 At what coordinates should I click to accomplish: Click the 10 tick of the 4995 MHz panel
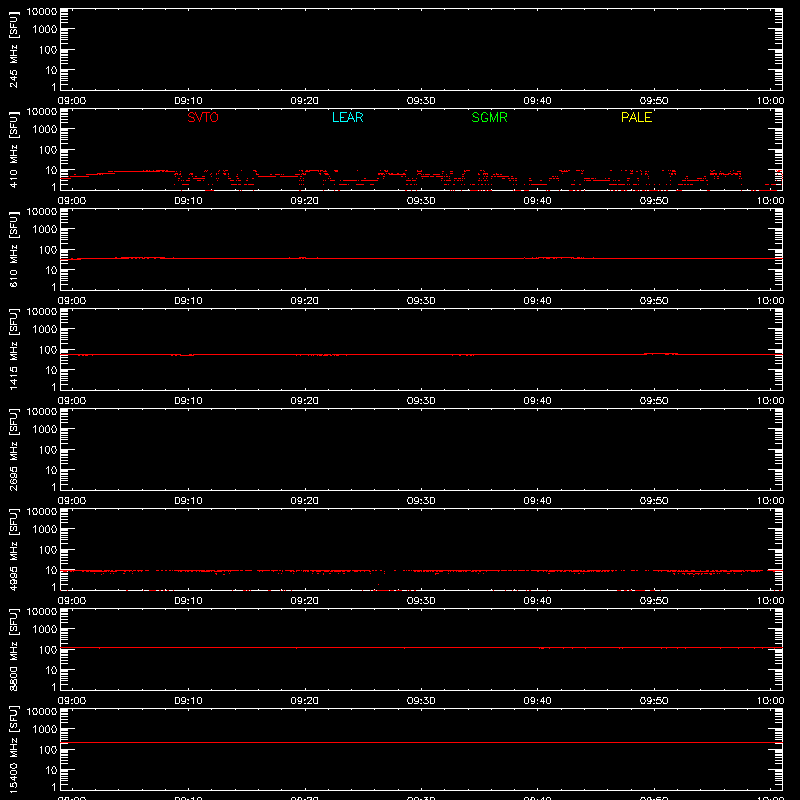pyautogui.click(x=51, y=570)
